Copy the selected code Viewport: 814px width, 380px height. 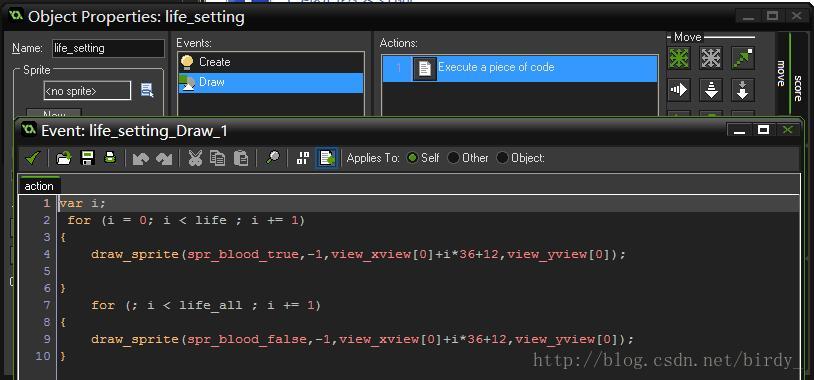(x=218, y=158)
